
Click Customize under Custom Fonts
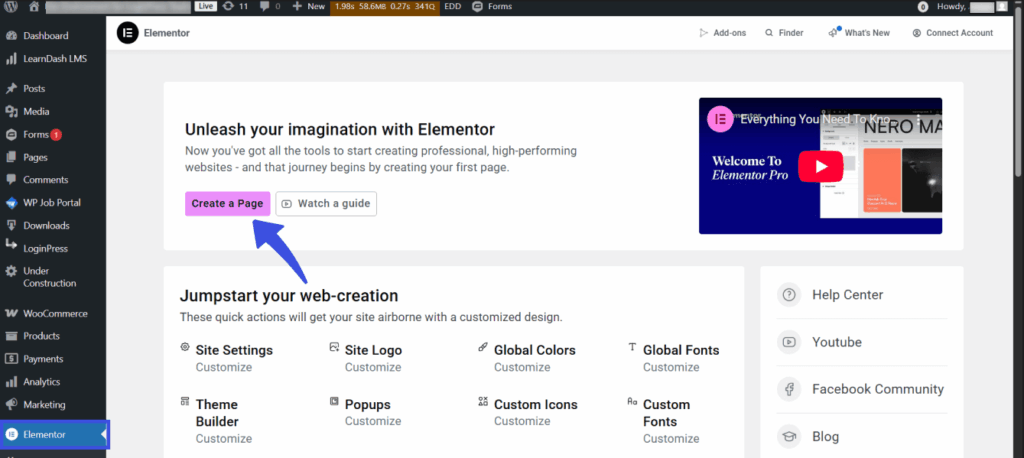(x=671, y=438)
